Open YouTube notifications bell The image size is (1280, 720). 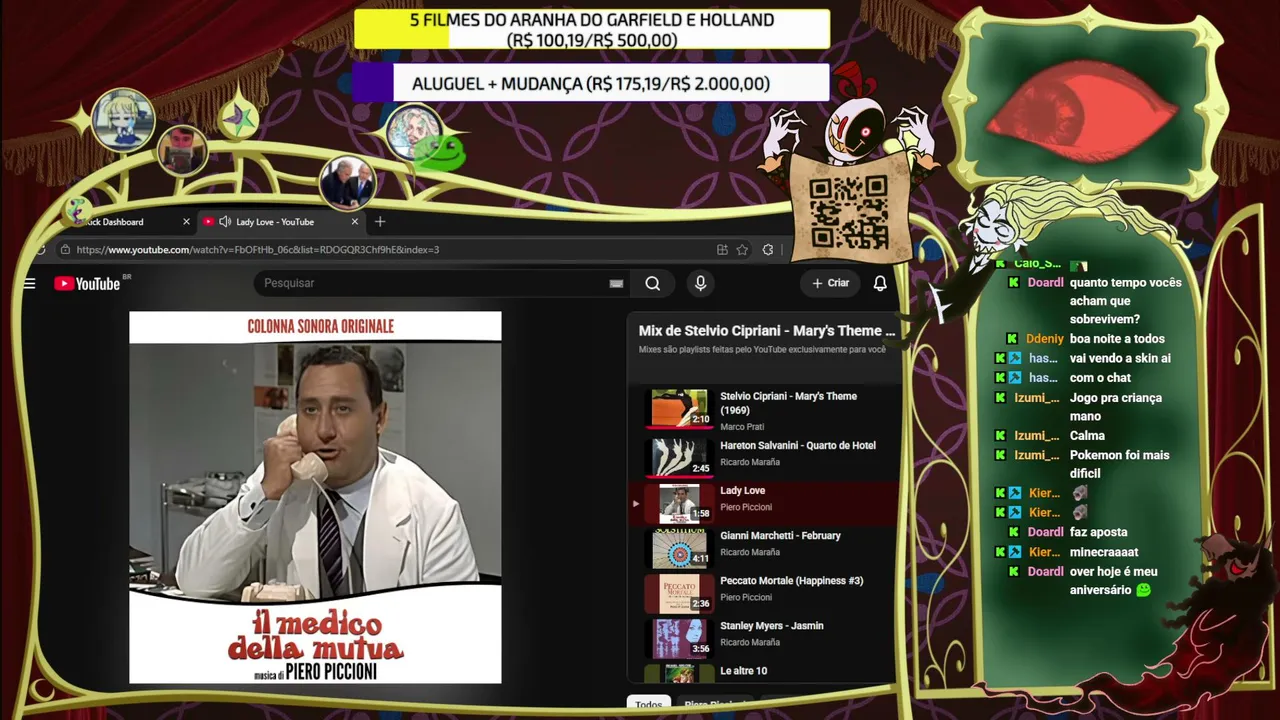click(880, 283)
